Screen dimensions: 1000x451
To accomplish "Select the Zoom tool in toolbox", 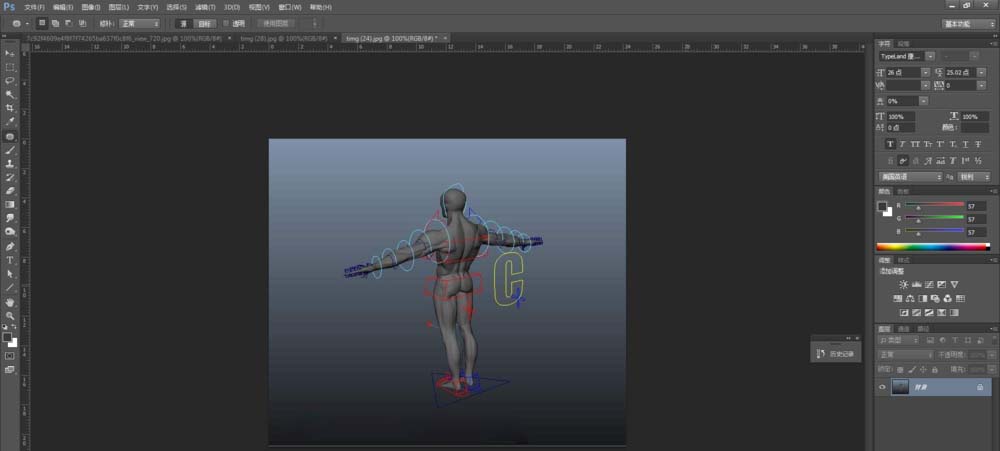I will 10,315.
